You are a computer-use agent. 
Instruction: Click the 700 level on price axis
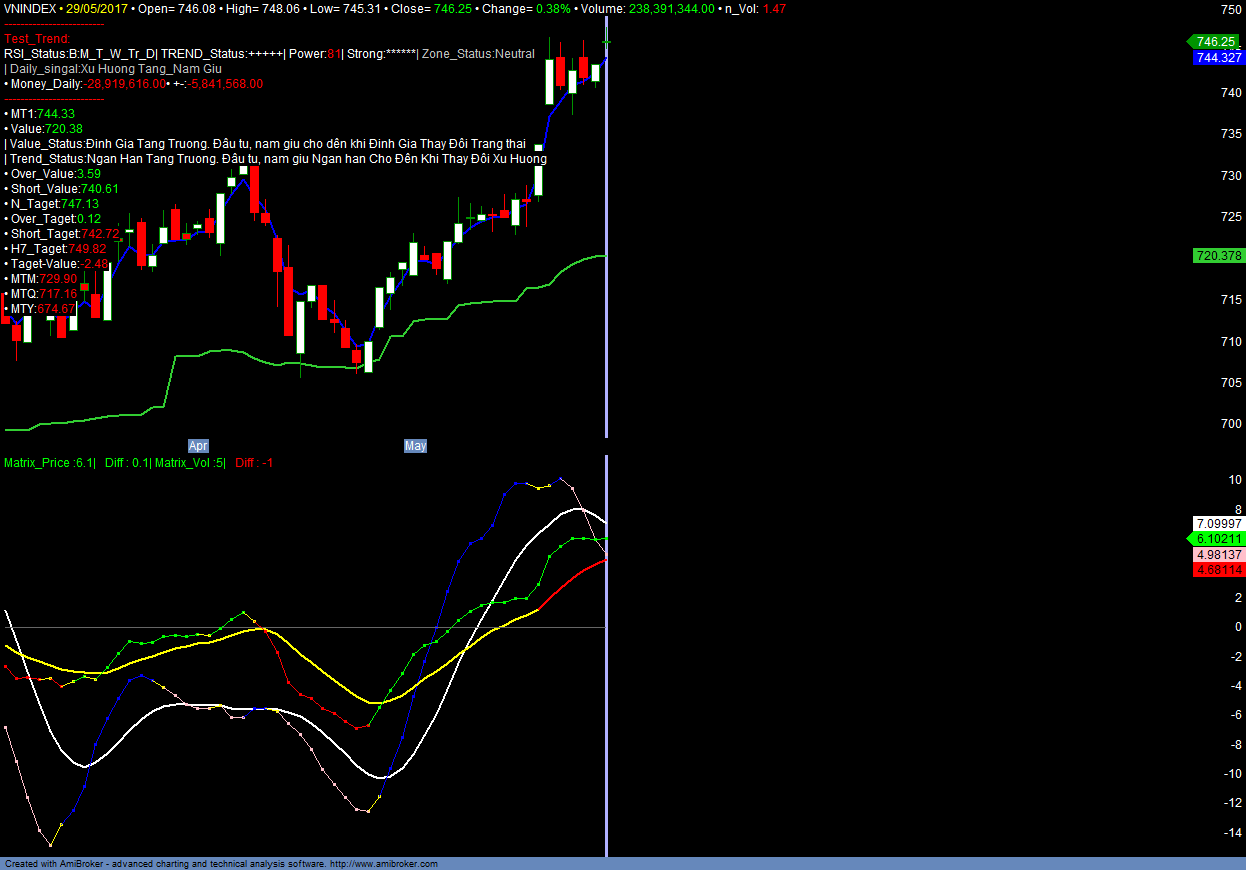[1230, 424]
